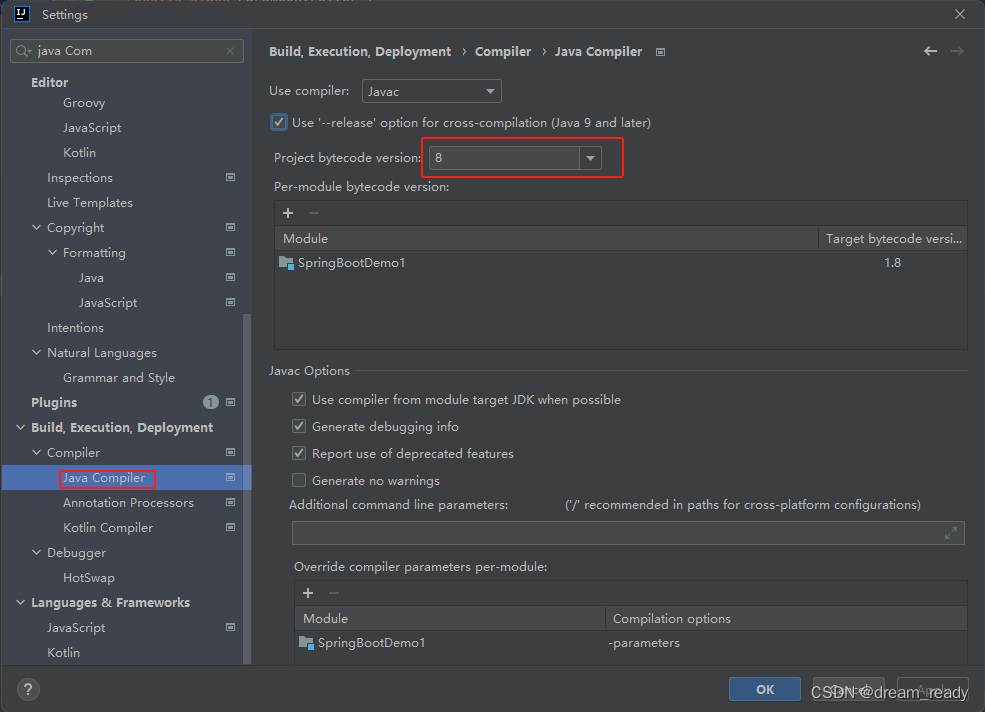Expand the additional command line parameters field
The width and height of the screenshot is (985, 712).
click(950, 534)
